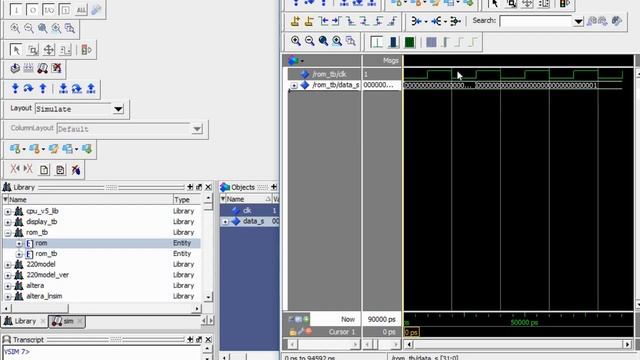Click the Library horizontal scrollbar thumb
The width and height of the screenshot is (640, 360).
point(39,308)
